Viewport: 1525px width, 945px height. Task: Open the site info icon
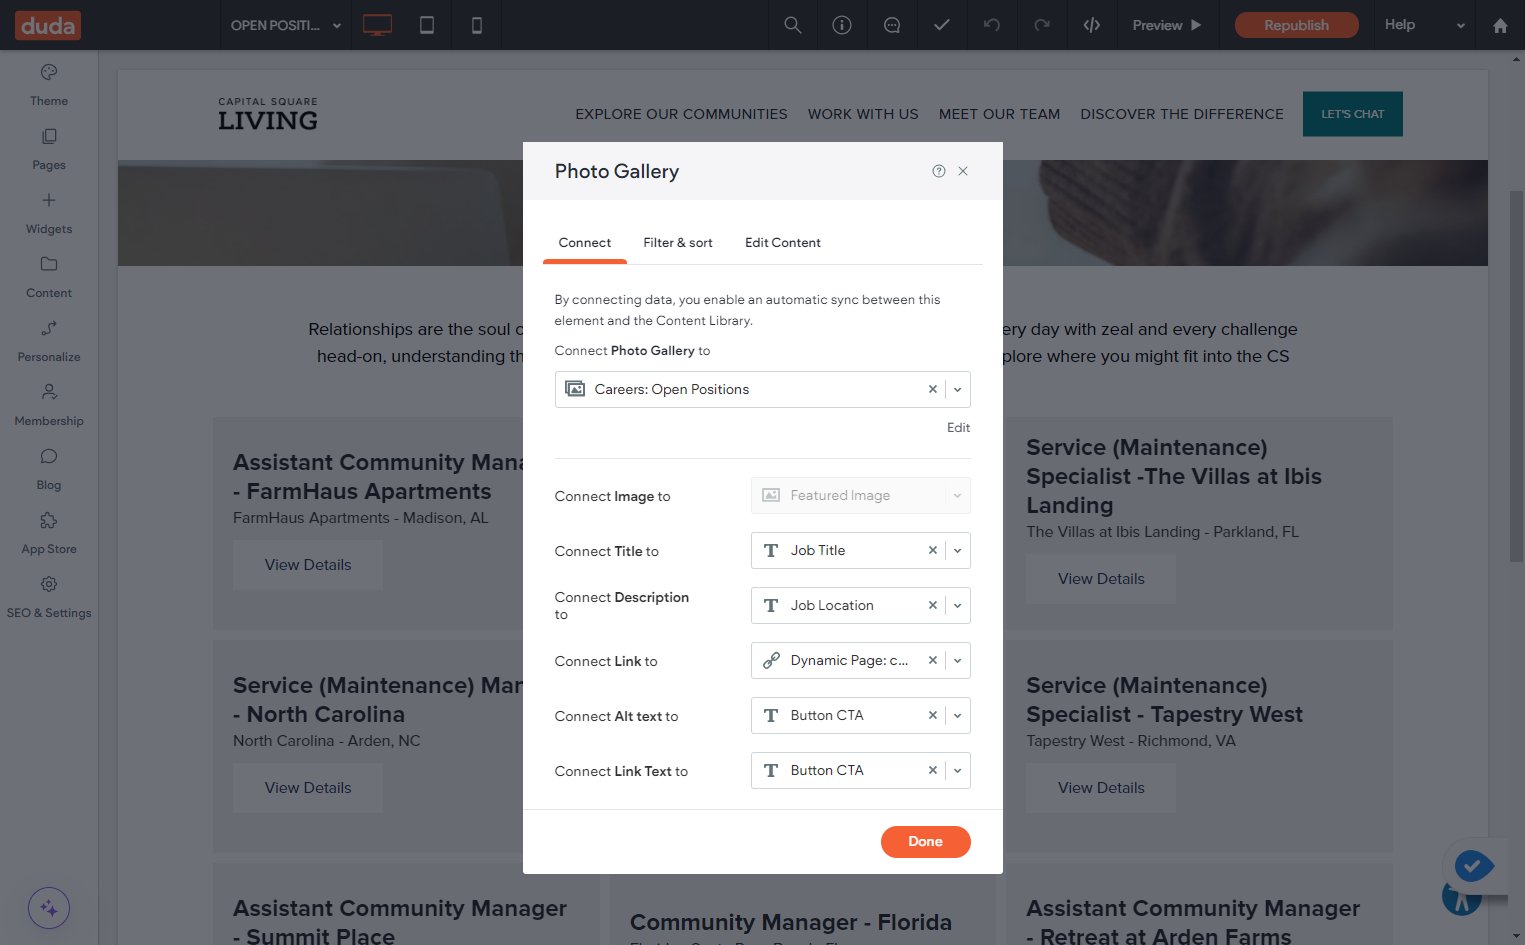coord(842,25)
